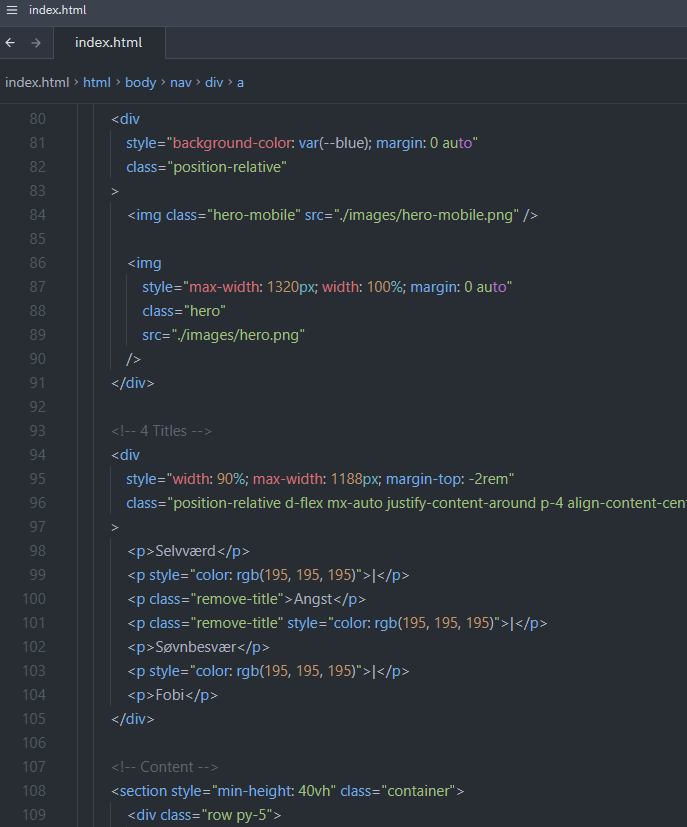The image size is (687, 827).
Task: Click nav in the breadcrumb path
Action: 180,83
